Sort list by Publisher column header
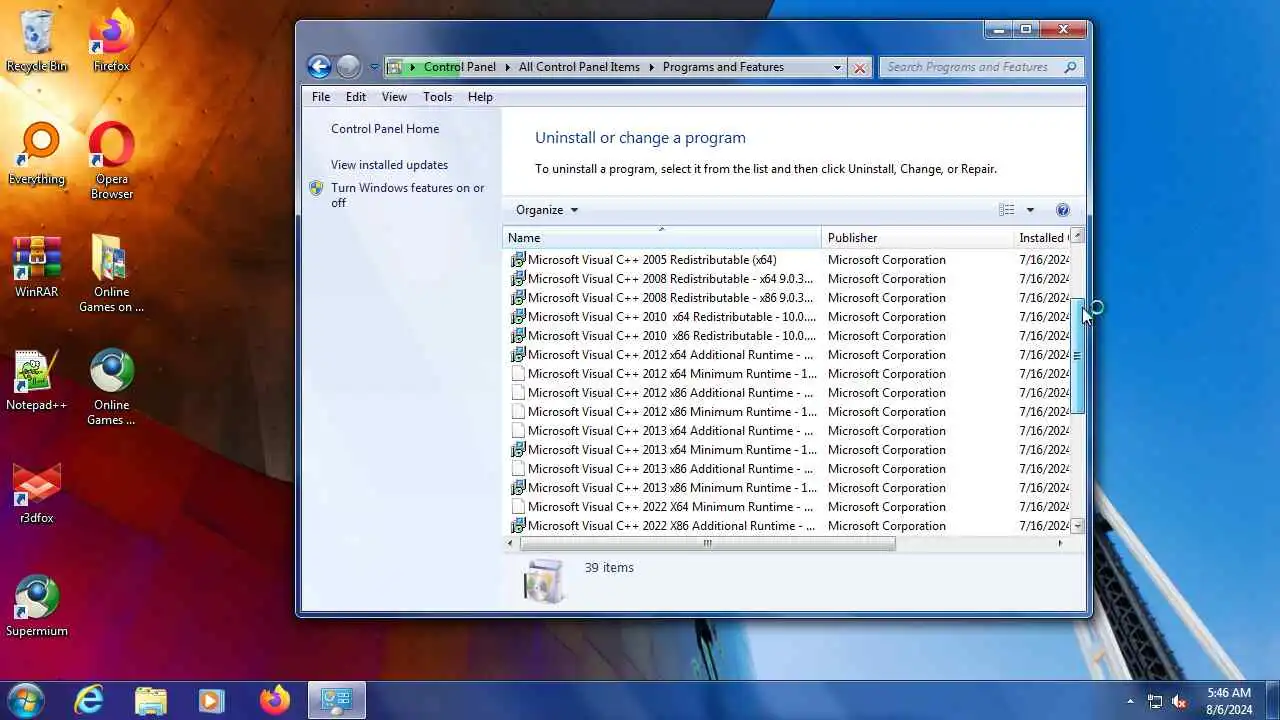 (917, 238)
